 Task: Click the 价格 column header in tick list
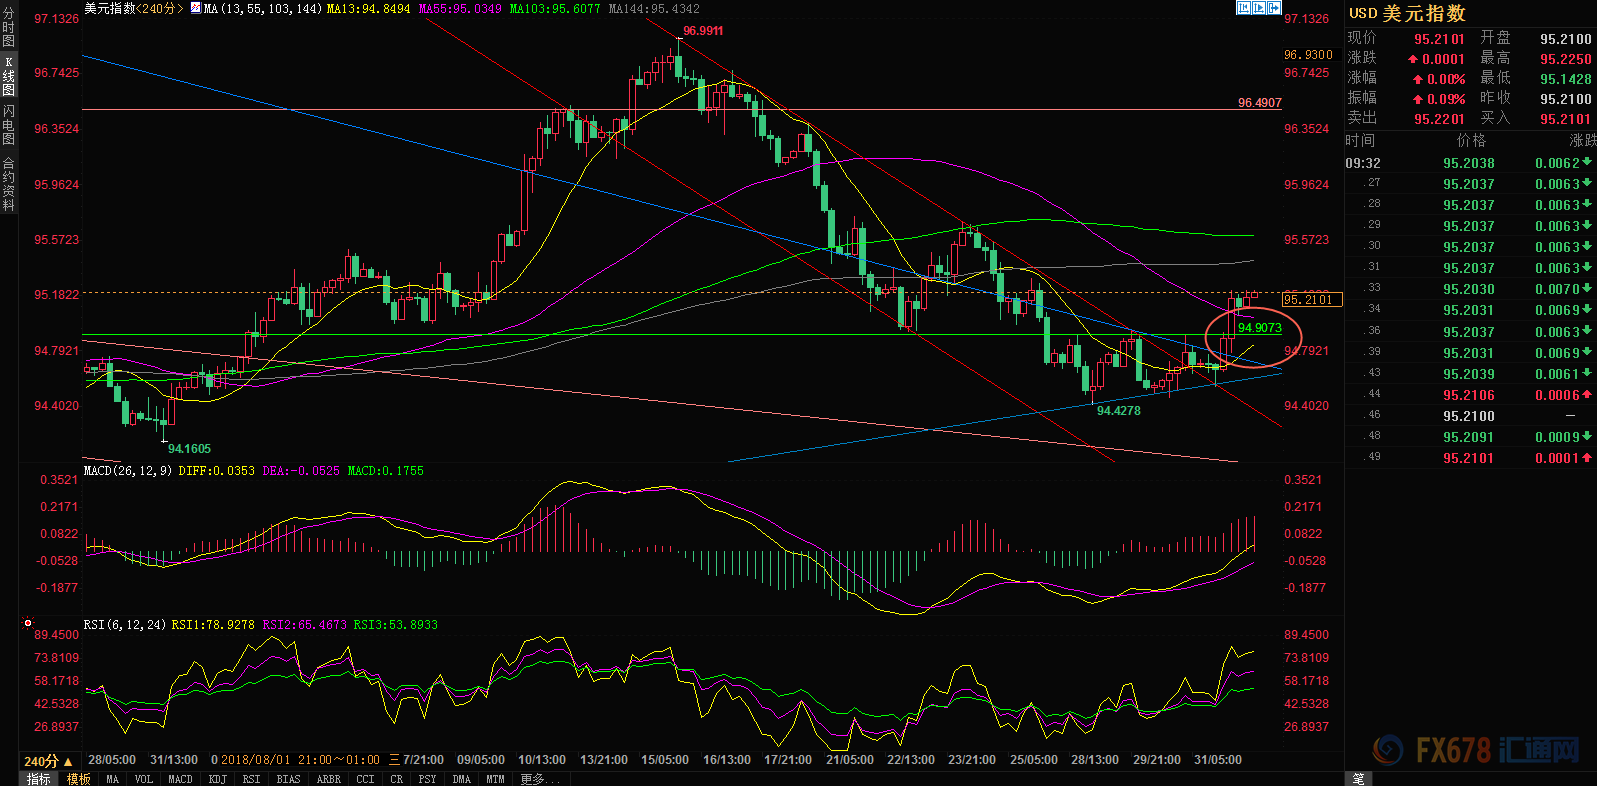click(x=1471, y=141)
